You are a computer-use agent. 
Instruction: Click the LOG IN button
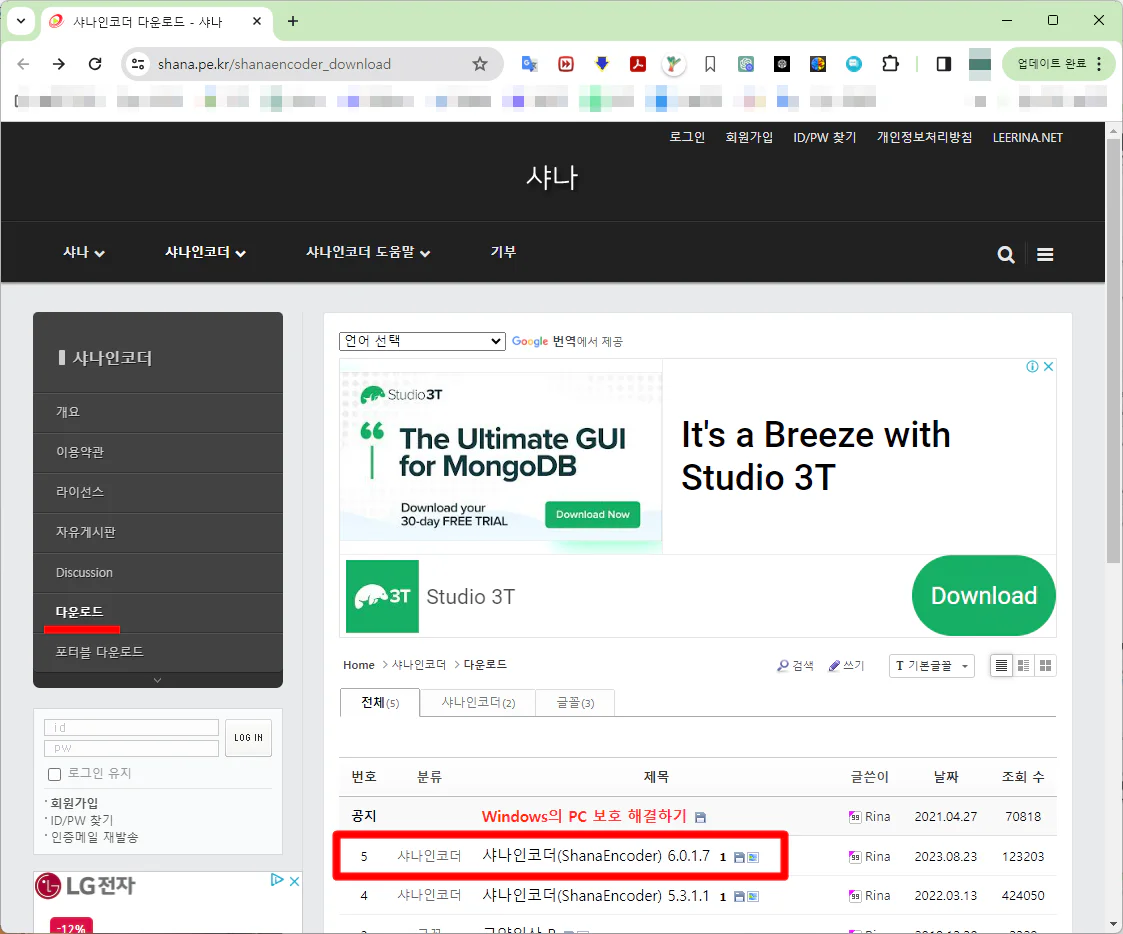249,738
